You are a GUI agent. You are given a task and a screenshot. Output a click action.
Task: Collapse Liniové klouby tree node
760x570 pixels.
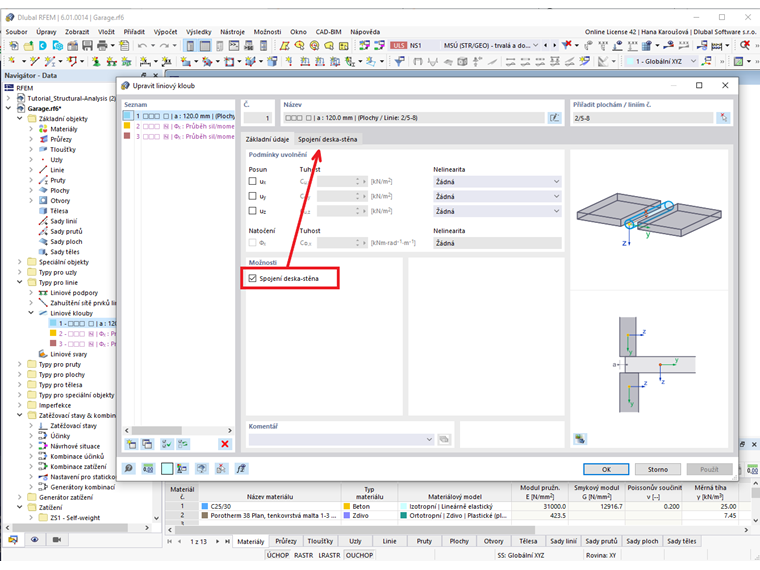tap(31, 313)
